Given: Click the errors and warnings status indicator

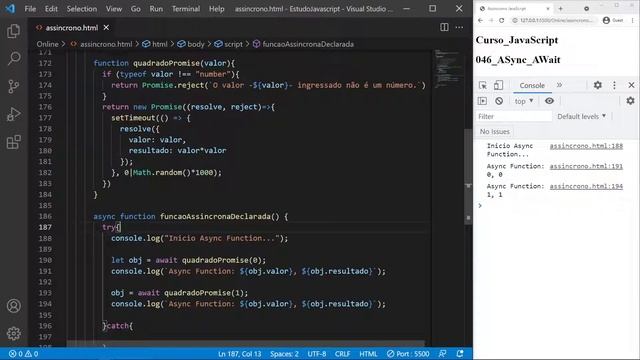Looking at the screenshot, I should (23, 354).
